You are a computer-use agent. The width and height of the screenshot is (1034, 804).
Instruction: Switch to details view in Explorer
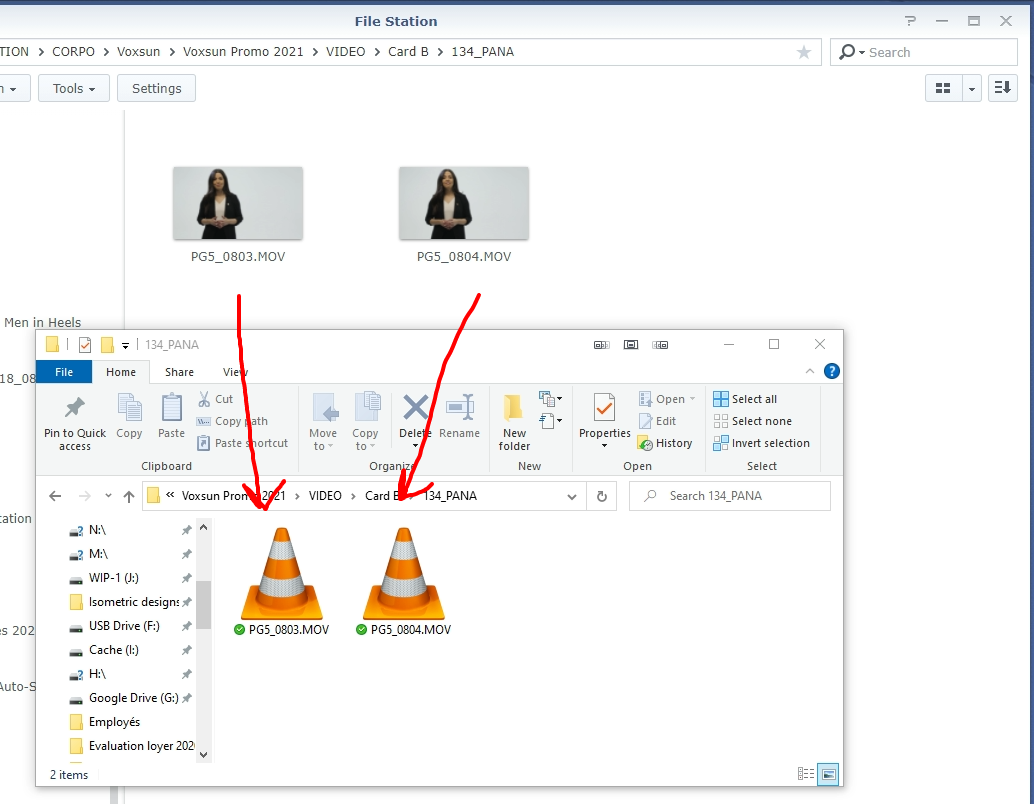pyautogui.click(x=805, y=774)
